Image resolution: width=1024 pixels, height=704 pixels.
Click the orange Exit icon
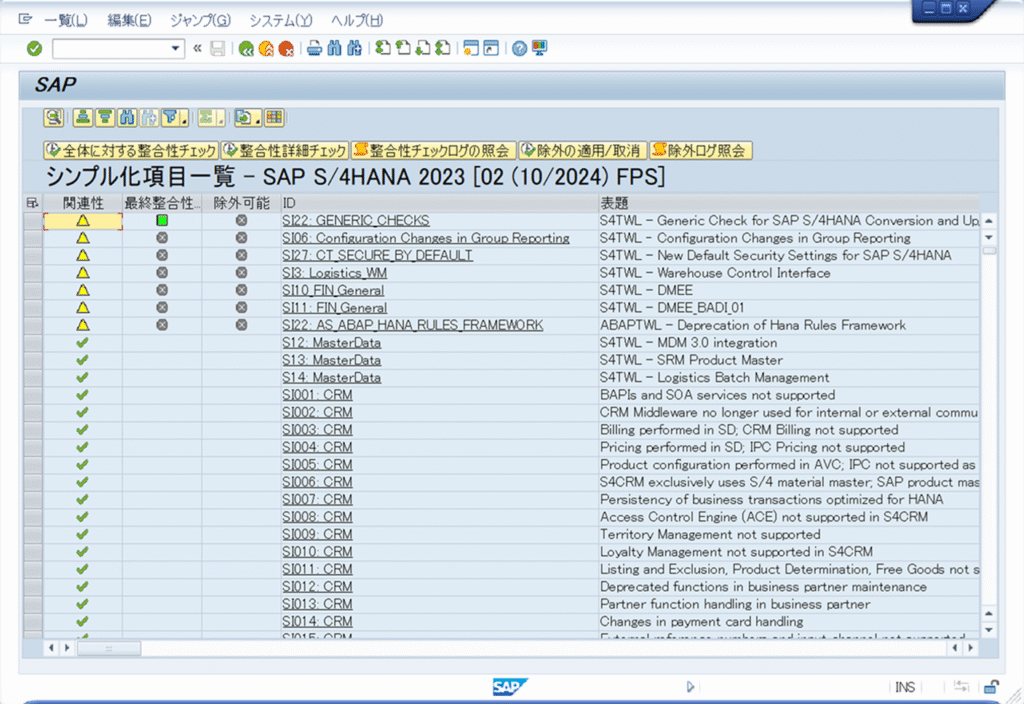(266, 48)
